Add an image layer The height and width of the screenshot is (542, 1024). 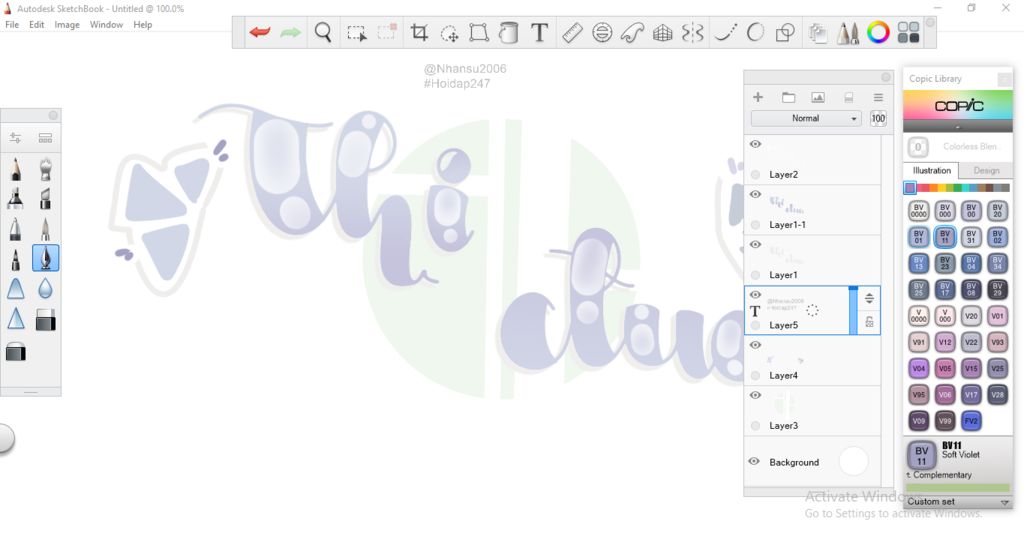coord(818,97)
